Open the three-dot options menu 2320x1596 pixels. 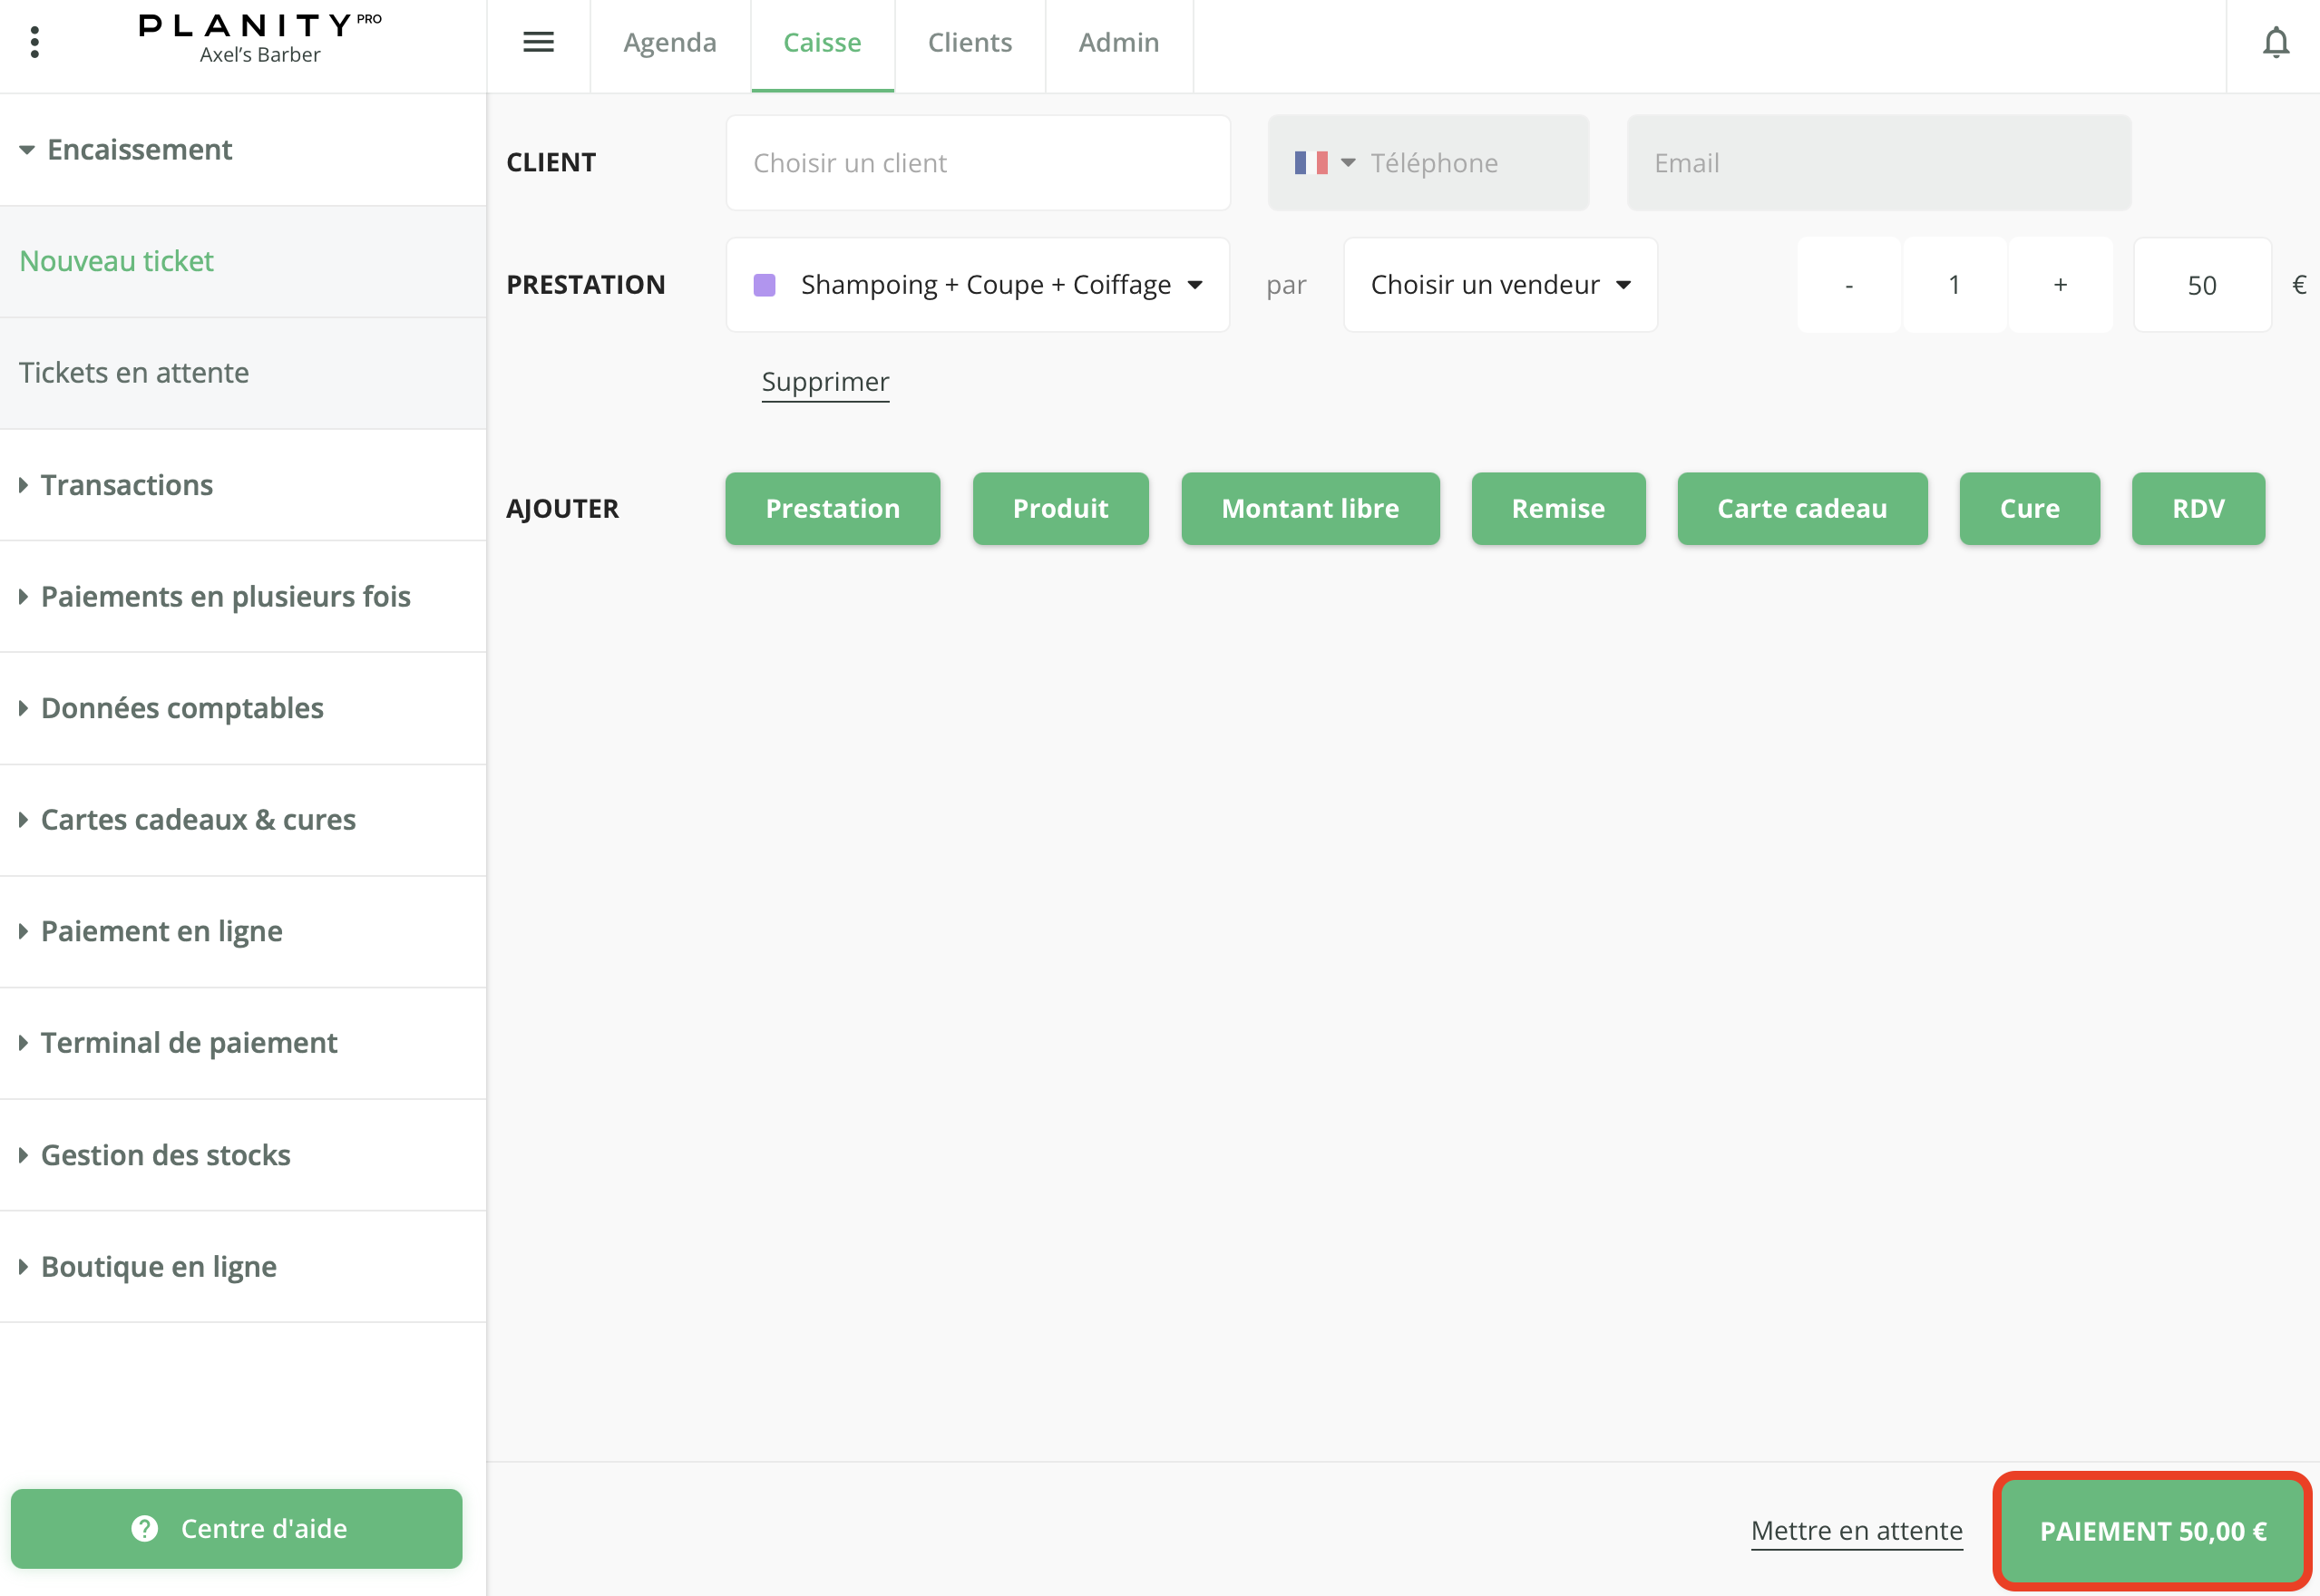(x=35, y=42)
